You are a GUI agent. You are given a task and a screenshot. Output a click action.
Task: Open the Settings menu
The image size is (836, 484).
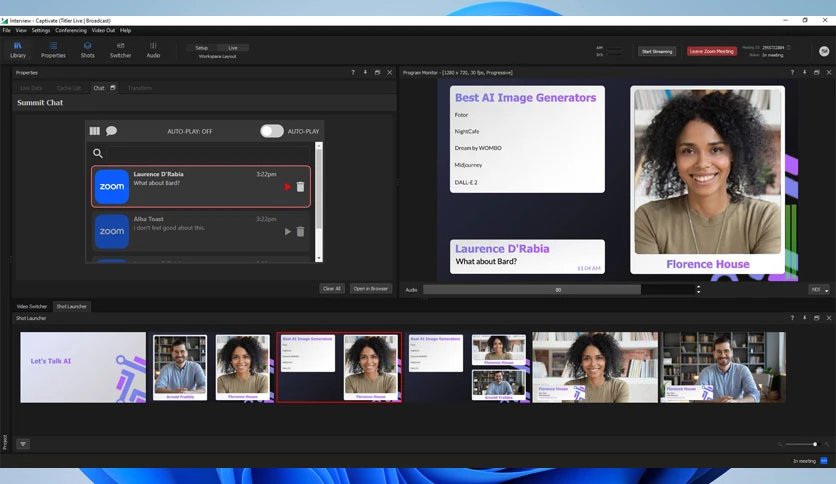[41, 30]
